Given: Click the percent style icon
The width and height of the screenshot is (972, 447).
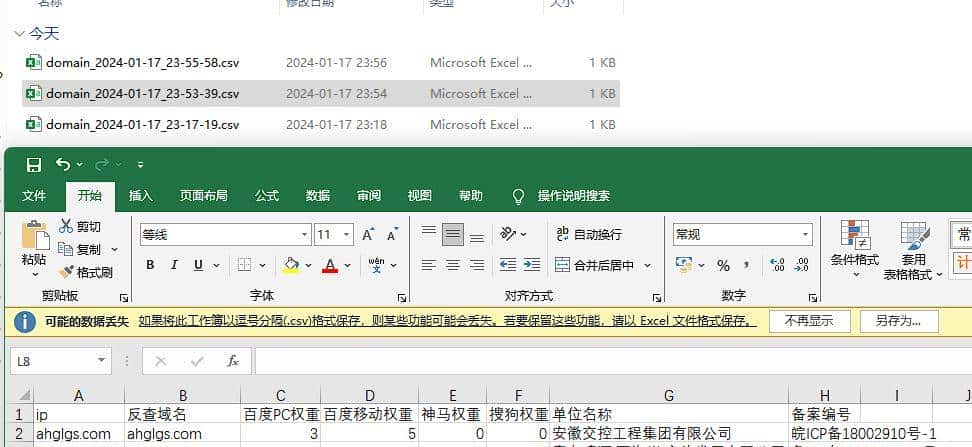Looking at the screenshot, I should coord(723,265).
